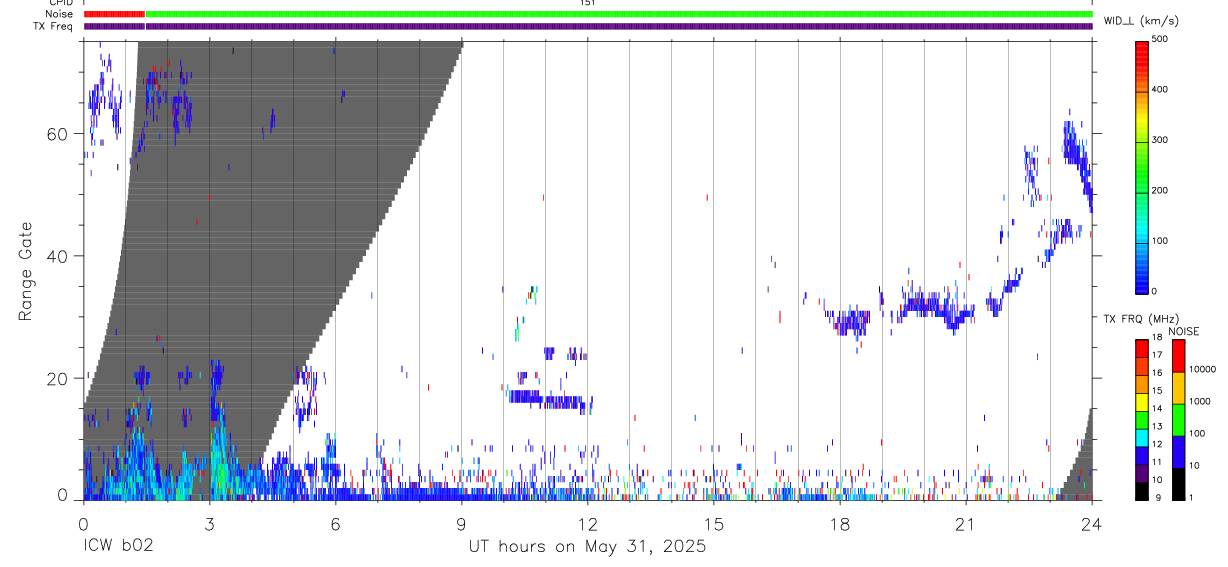Click the '6' tick on the UT hours axis
The image size is (1228, 567).
[x=335, y=524]
